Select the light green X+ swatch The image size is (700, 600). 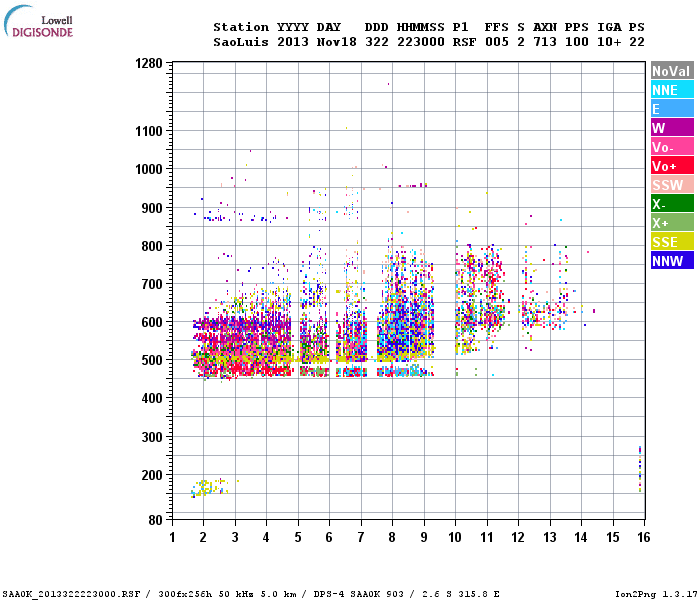click(672, 222)
